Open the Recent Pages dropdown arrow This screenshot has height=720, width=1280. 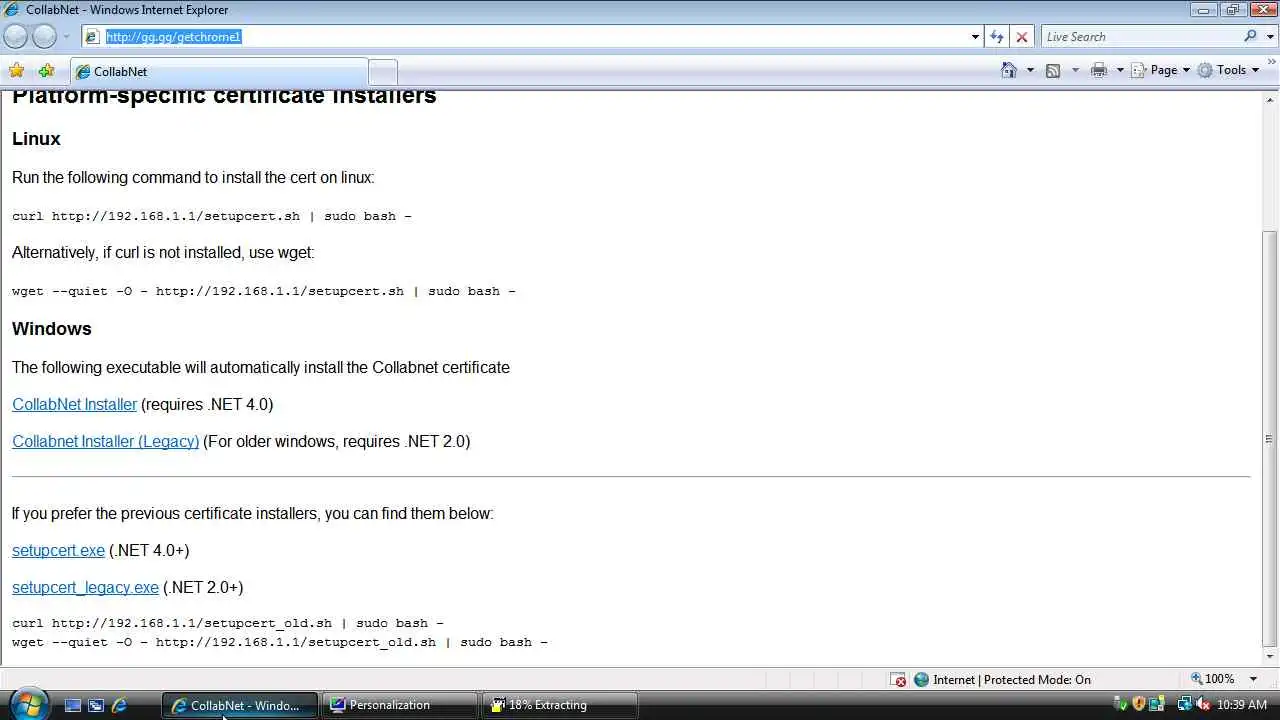point(67,37)
